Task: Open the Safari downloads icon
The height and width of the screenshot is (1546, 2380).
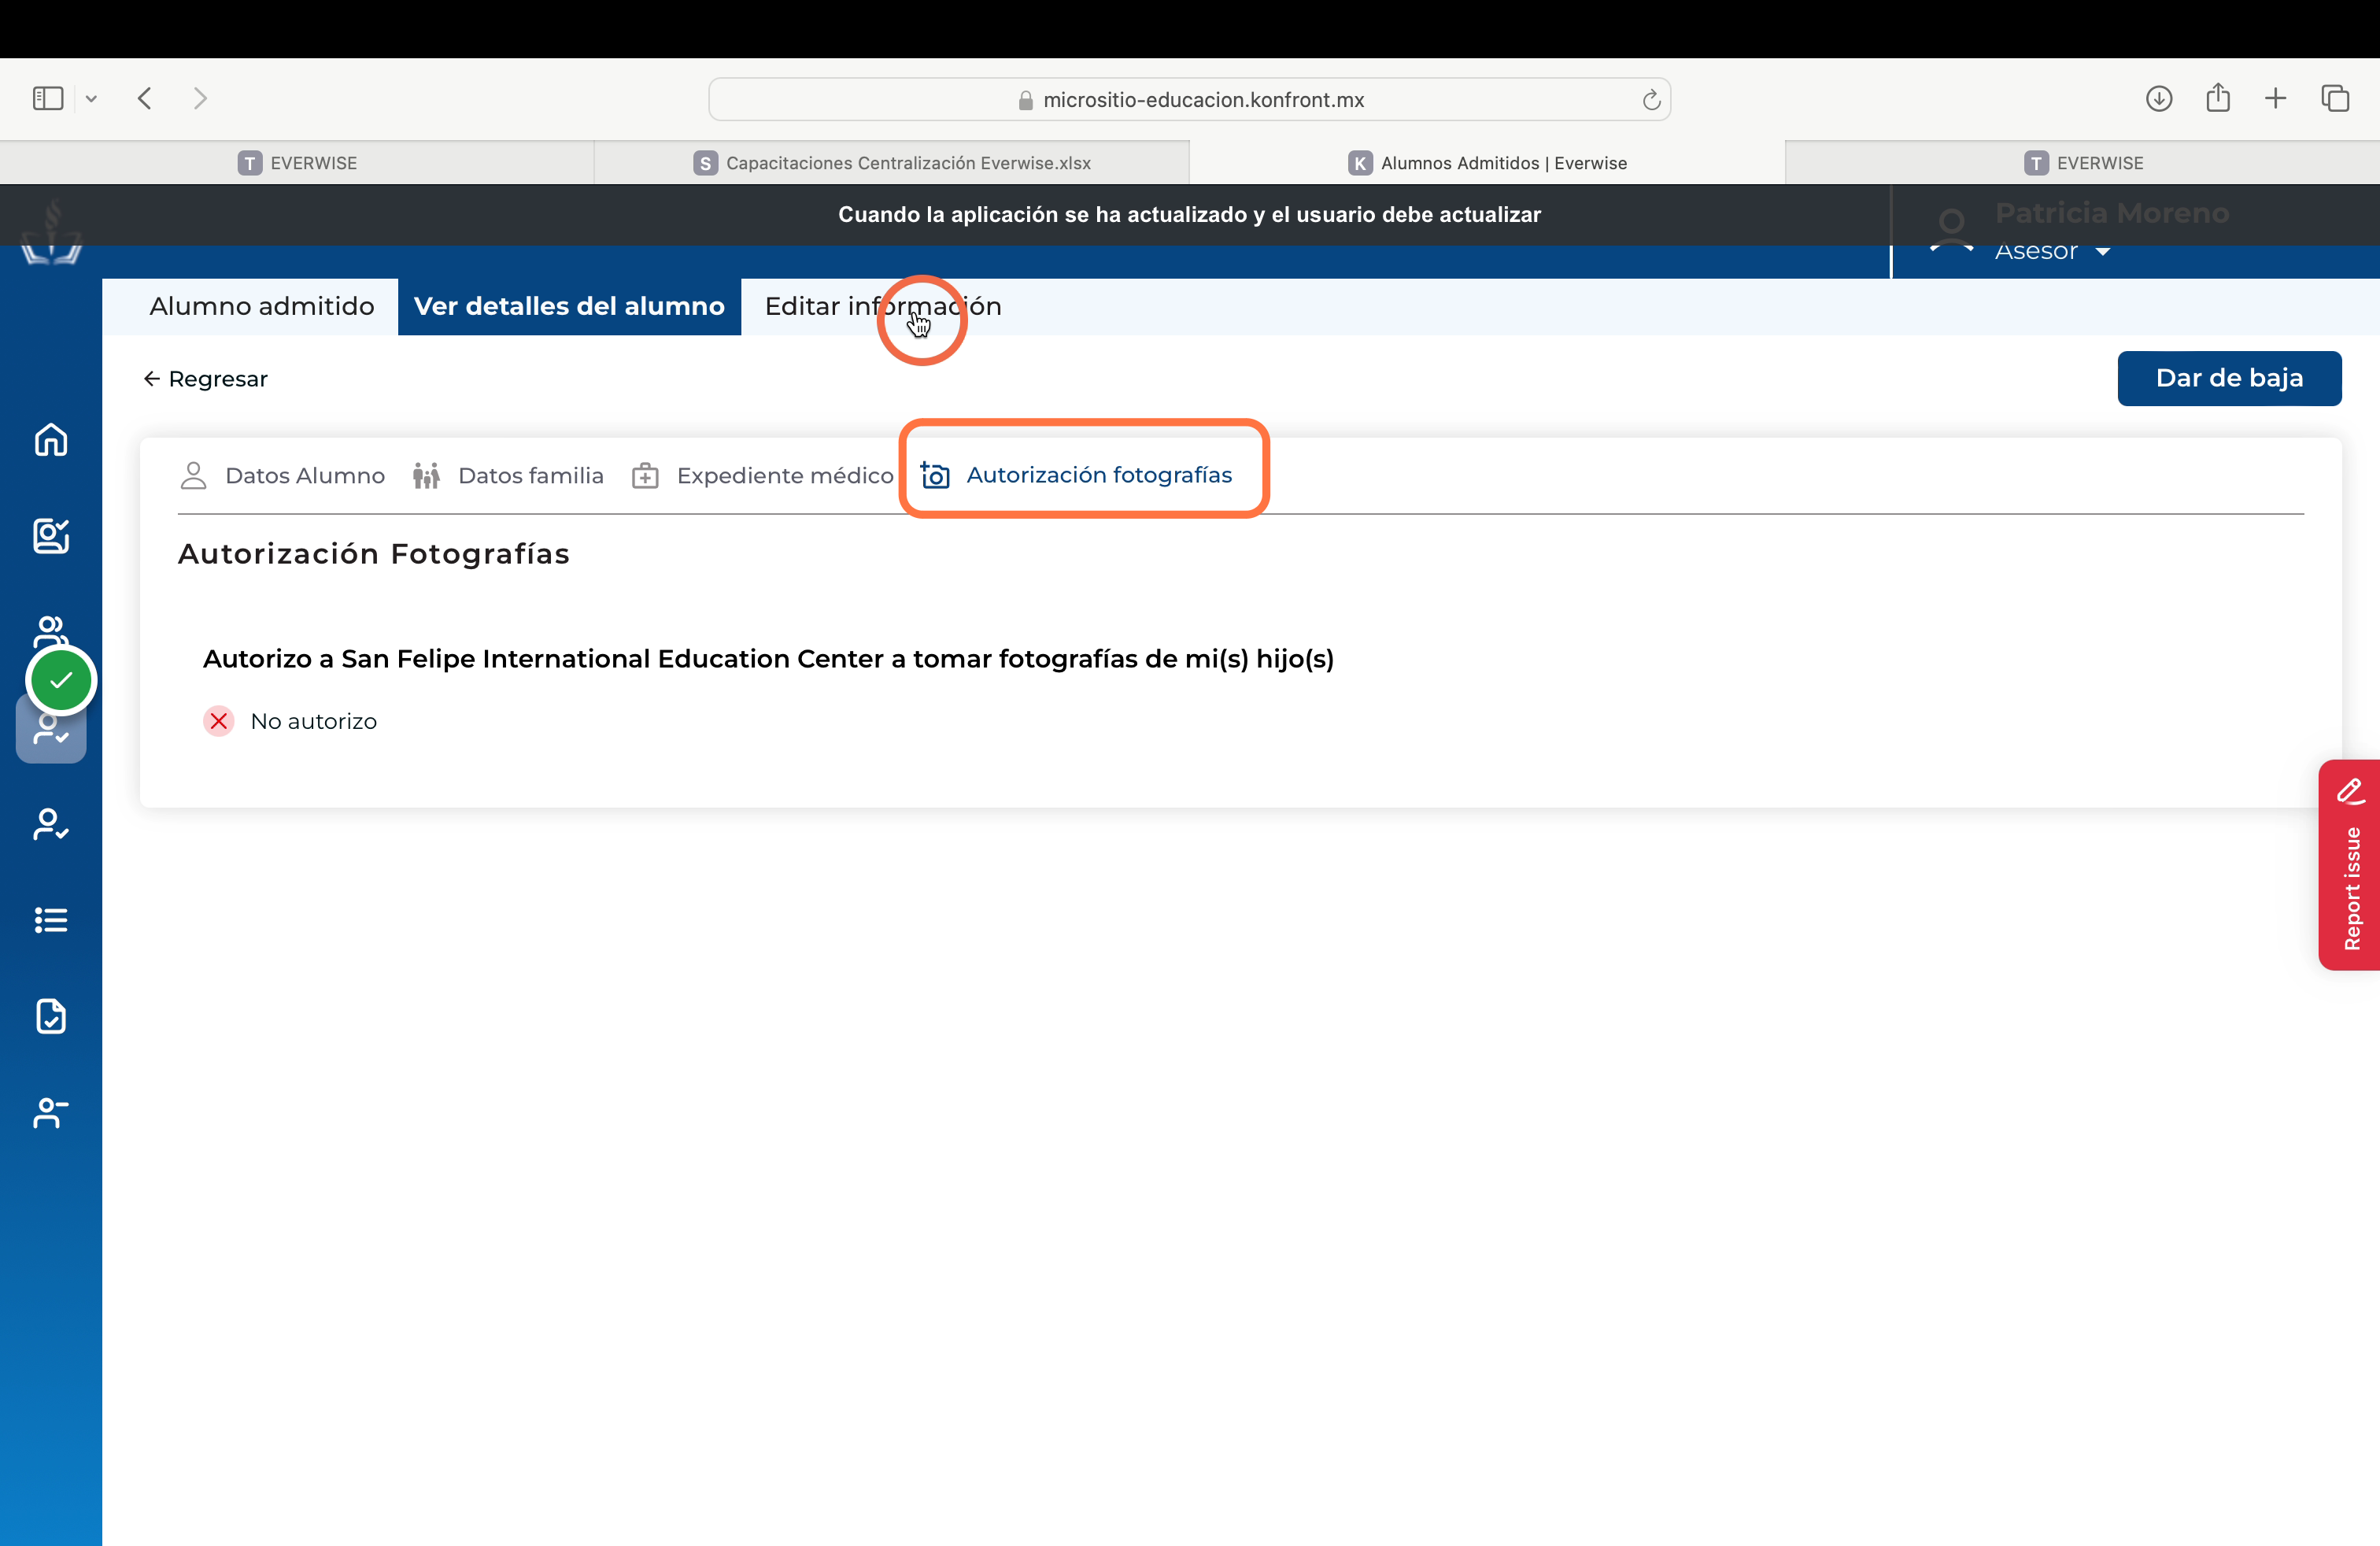Action: (x=2158, y=98)
